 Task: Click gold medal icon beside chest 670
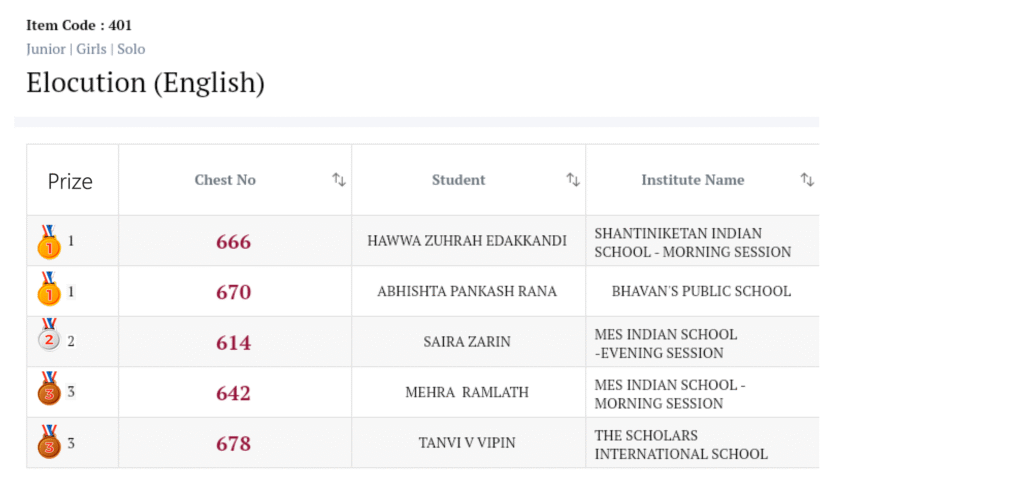click(x=48, y=292)
